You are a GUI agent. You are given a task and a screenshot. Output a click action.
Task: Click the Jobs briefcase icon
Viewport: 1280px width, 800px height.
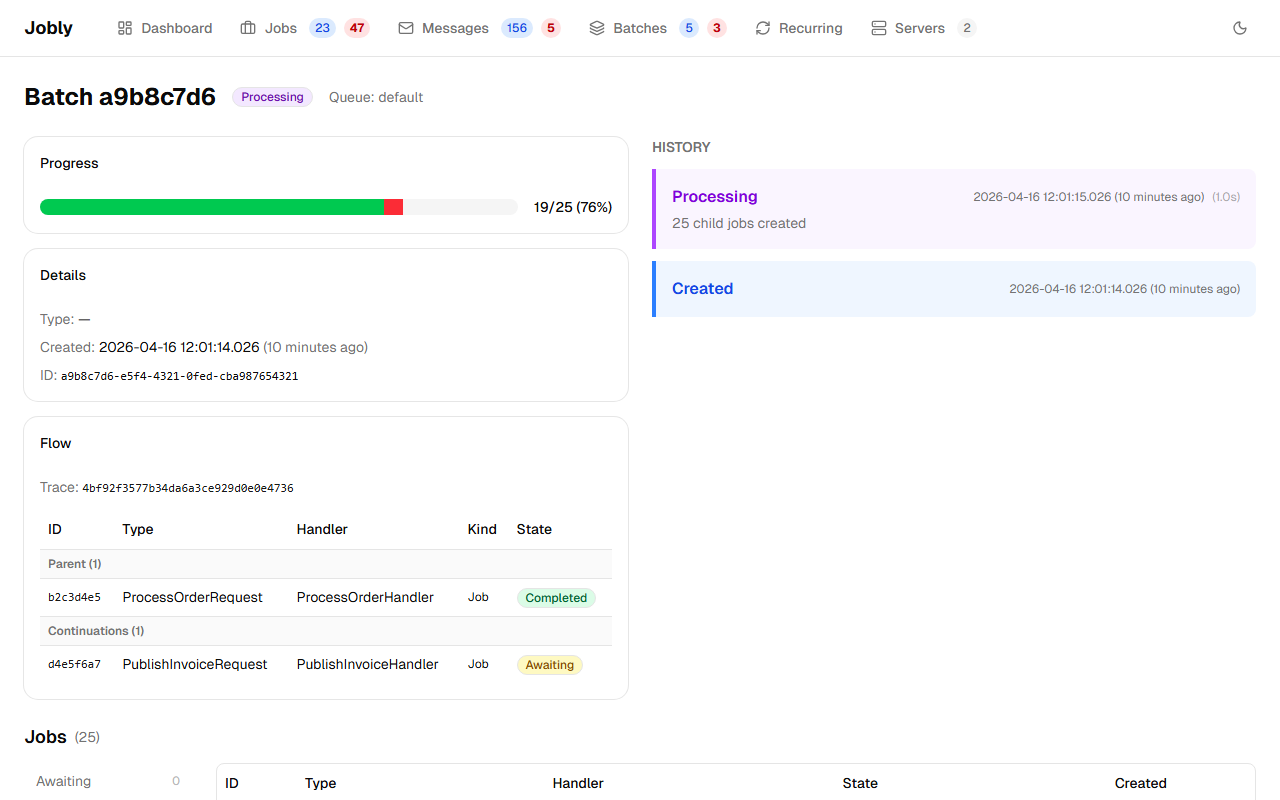[248, 28]
